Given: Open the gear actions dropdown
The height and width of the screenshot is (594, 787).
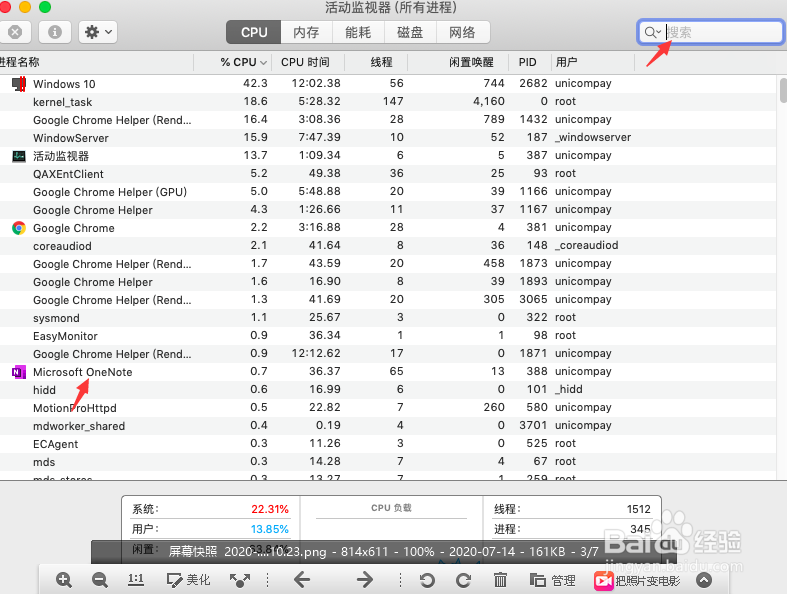Looking at the screenshot, I should click(98, 32).
